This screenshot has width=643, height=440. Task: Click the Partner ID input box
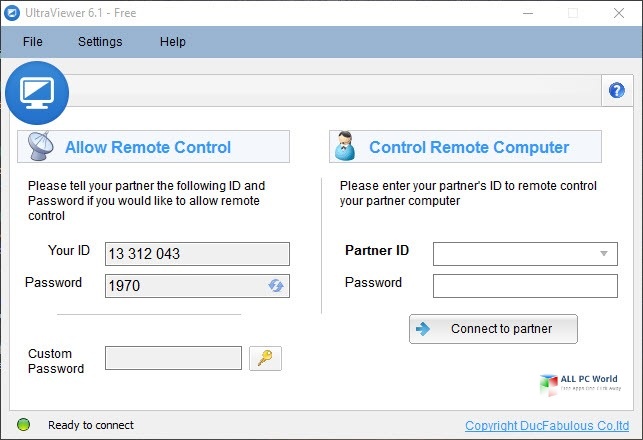pyautogui.click(x=525, y=254)
